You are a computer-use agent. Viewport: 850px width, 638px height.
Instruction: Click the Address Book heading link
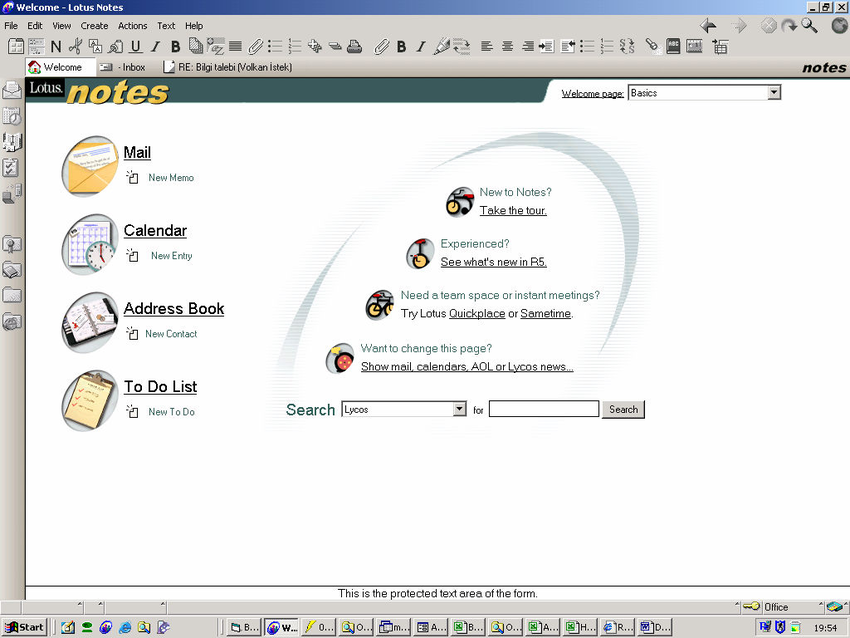point(174,308)
